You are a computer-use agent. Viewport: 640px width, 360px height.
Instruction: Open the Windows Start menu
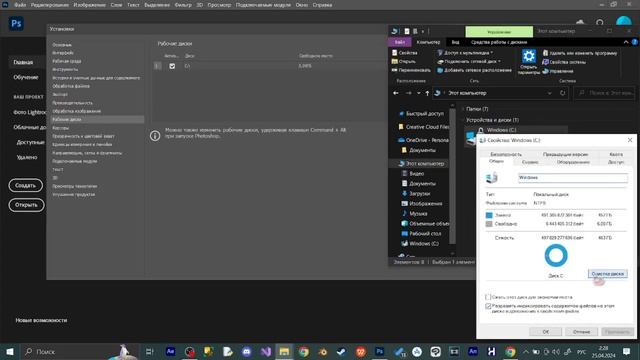(9, 351)
